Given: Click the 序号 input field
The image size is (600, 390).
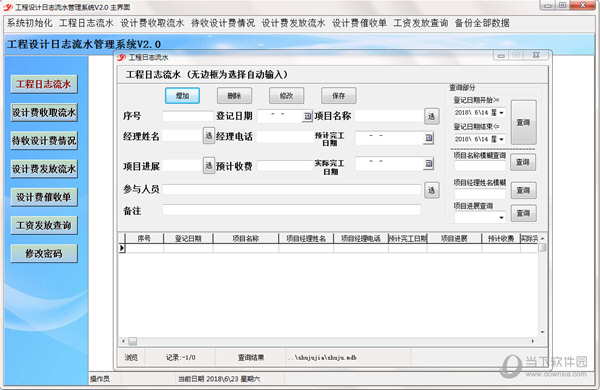Looking at the screenshot, I should click(188, 116).
